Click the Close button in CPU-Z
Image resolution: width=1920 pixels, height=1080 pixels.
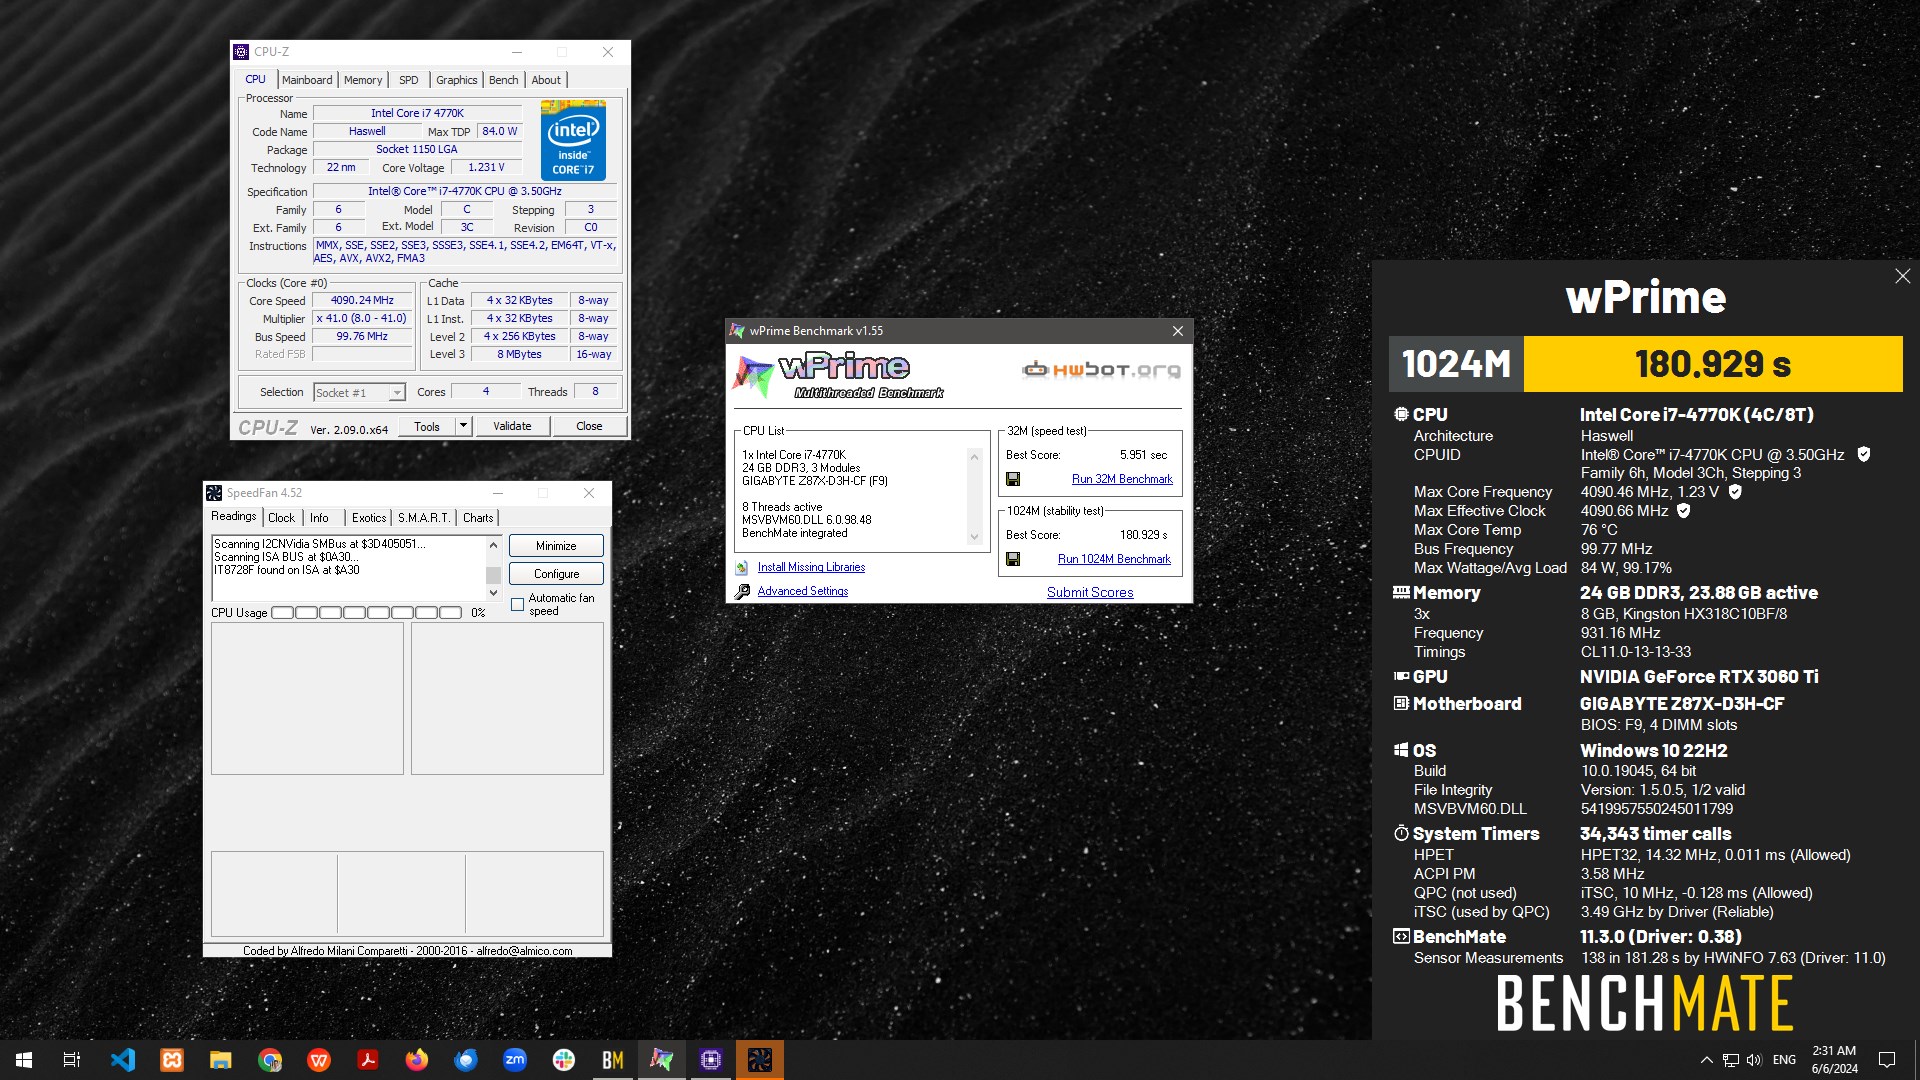pyautogui.click(x=589, y=426)
